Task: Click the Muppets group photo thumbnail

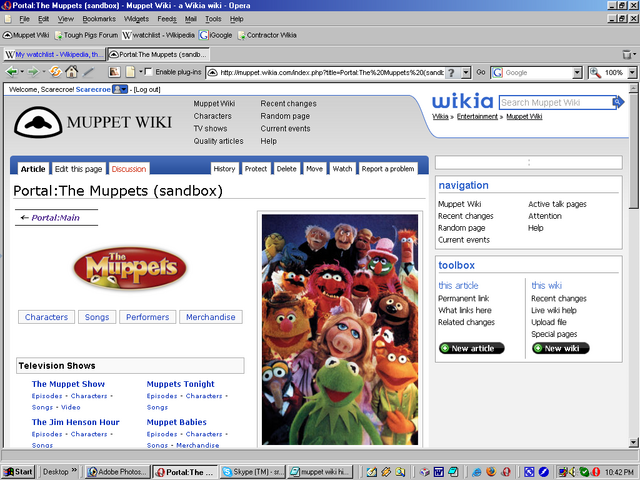Action: point(340,329)
